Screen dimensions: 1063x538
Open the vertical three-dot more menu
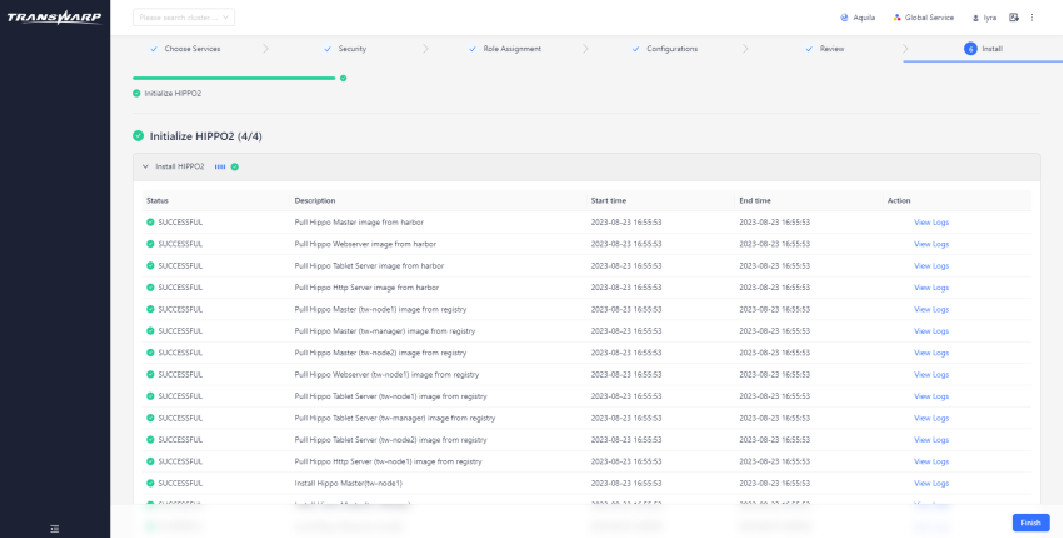pos(1032,18)
